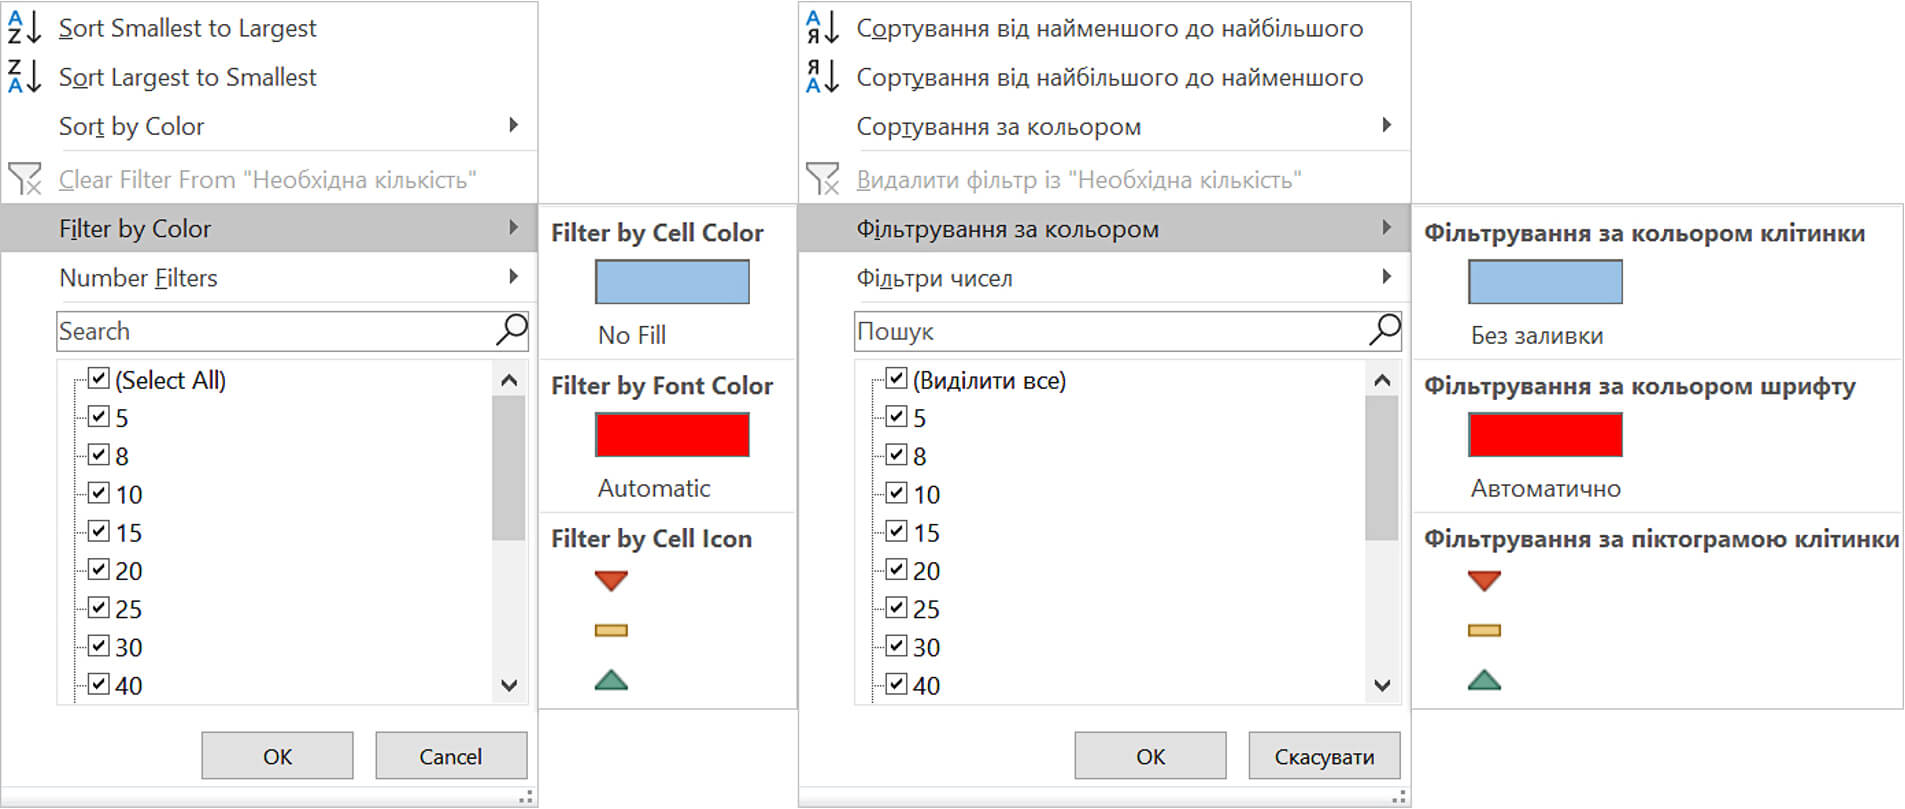The width and height of the screenshot is (1905, 809).
Task: Uncheck the value 15 in the English list
Action: [99, 531]
